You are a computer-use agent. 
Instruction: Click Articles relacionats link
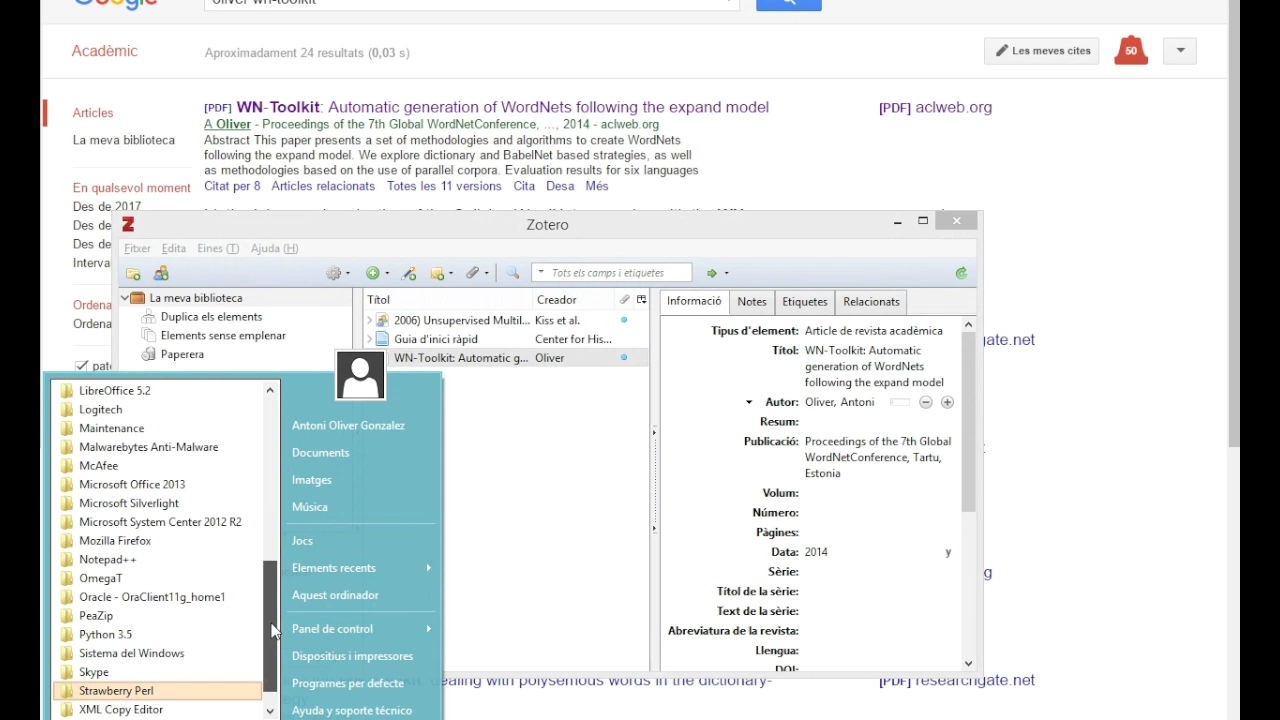coord(323,186)
